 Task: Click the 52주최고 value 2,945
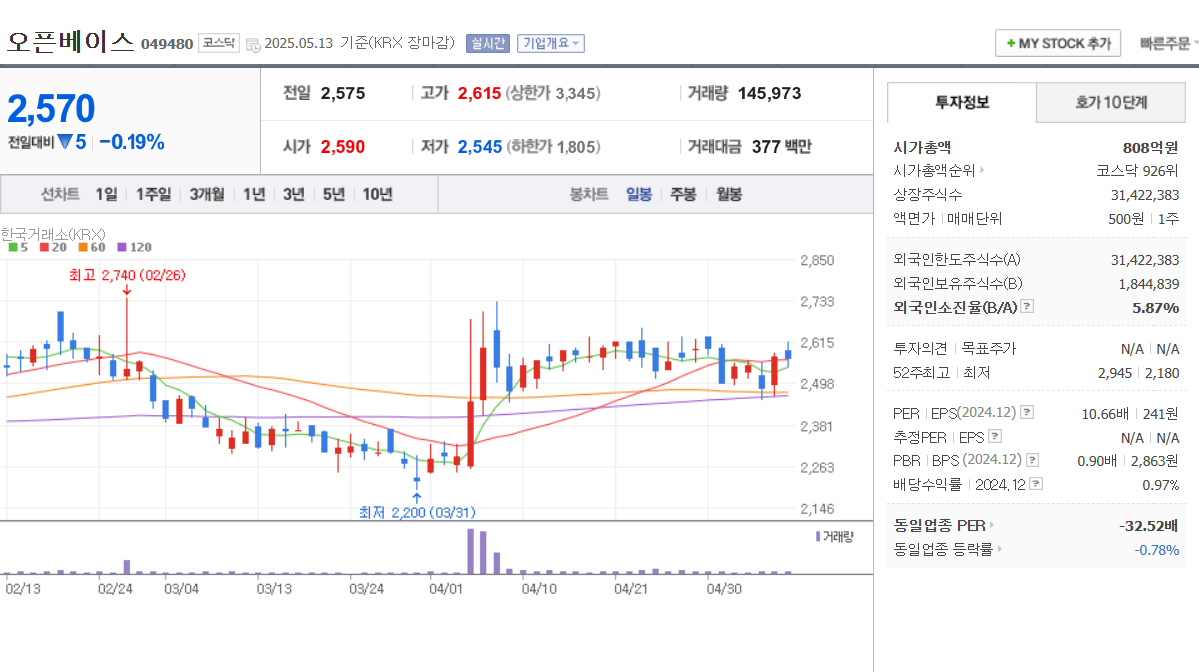click(1114, 373)
